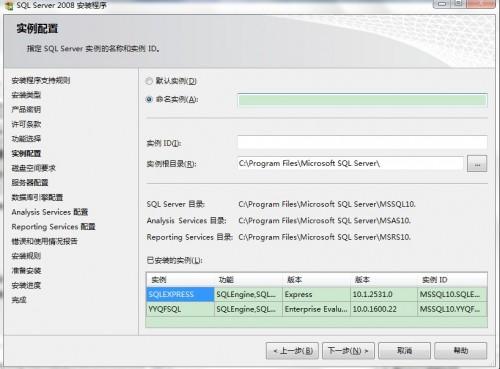Click the 实例 ID column header
Image resolution: width=500 pixels, height=369 pixels.
(x=452, y=280)
